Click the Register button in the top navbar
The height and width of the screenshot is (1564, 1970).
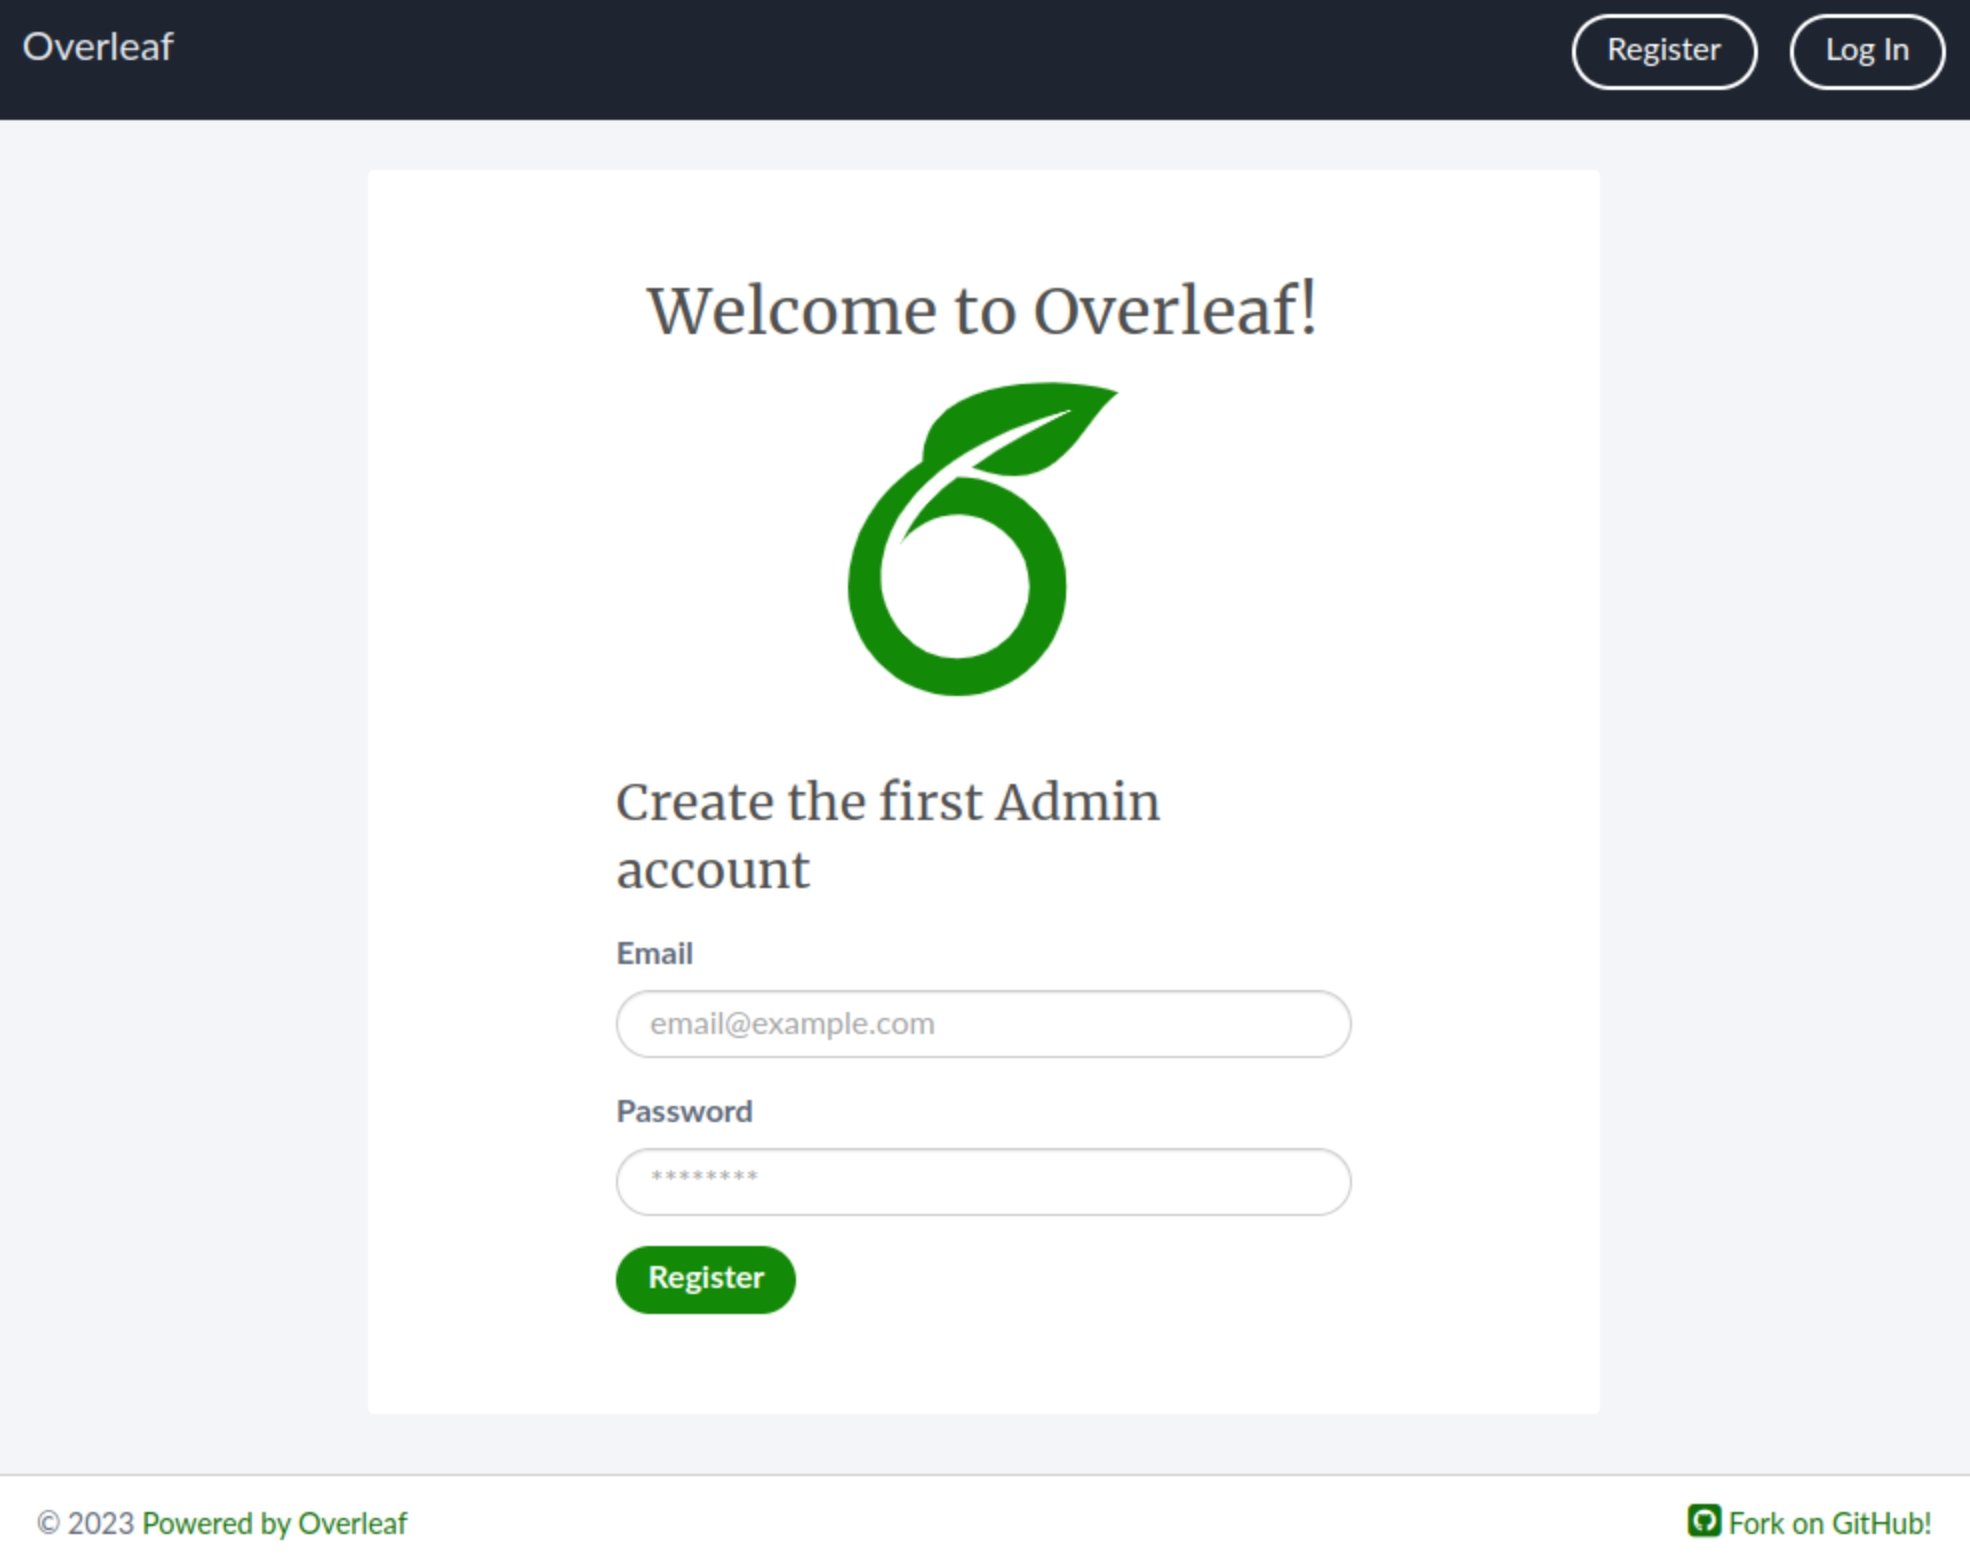pyautogui.click(x=1664, y=51)
